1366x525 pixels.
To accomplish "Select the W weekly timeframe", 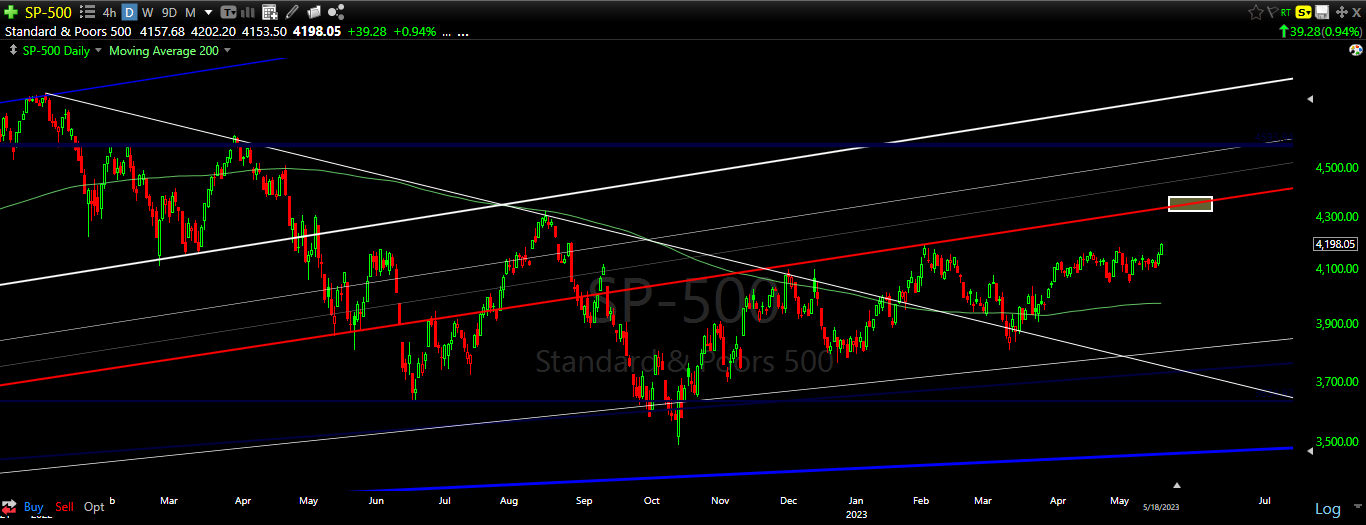I will (147, 12).
